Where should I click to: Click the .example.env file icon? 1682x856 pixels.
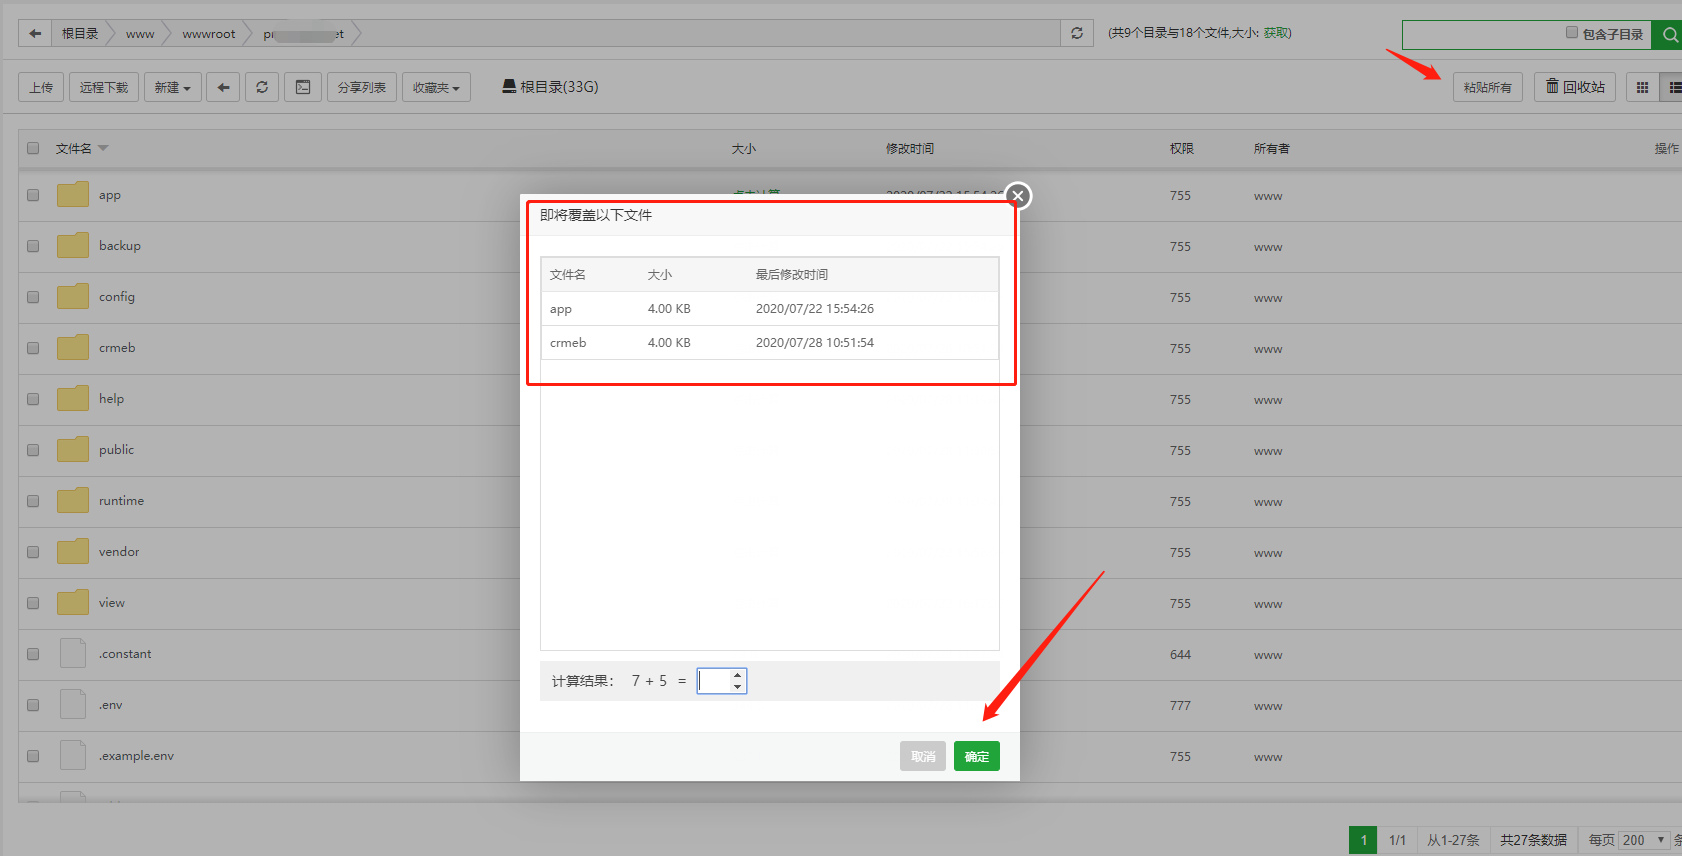pos(73,755)
